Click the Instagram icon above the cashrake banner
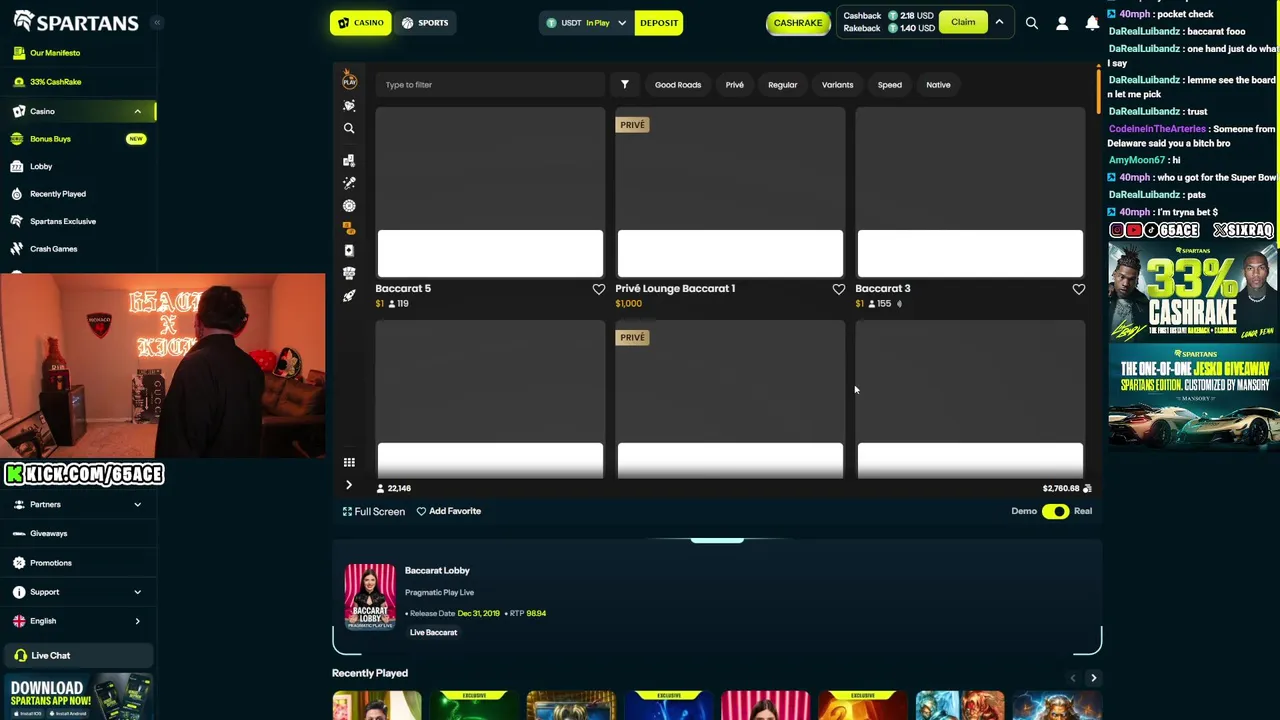1280x720 pixels. pos(1117,230)
